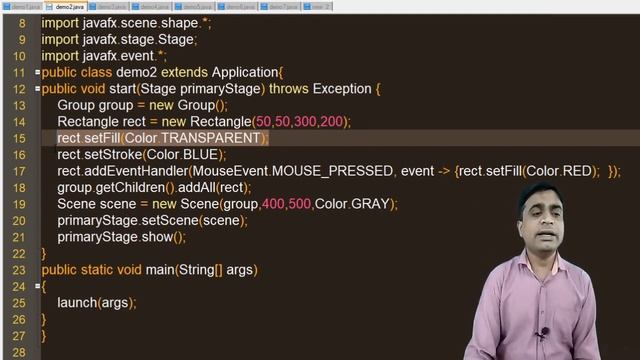
Task: Open the demo7.java tab
Action: 280,7
